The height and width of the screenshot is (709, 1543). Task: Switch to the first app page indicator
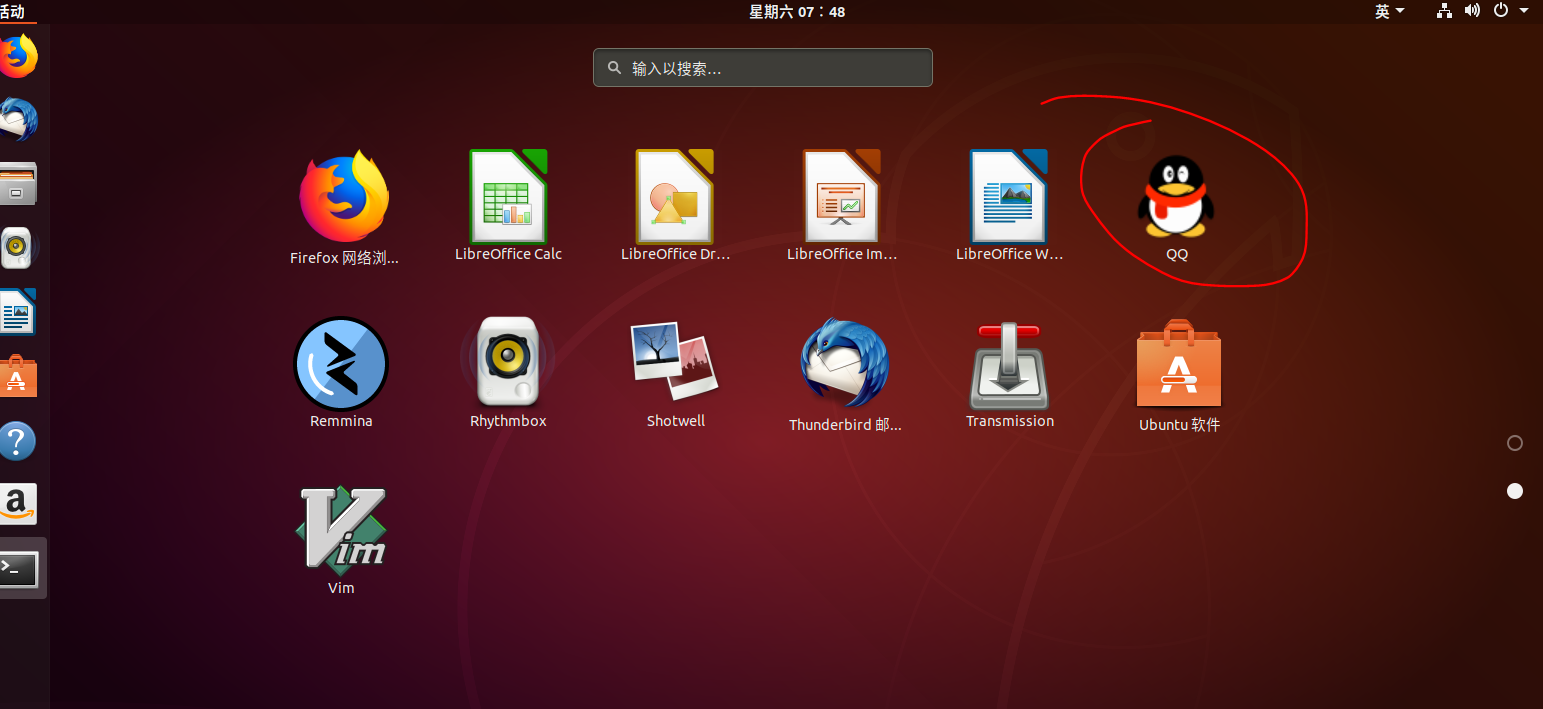pos(1515,443)
